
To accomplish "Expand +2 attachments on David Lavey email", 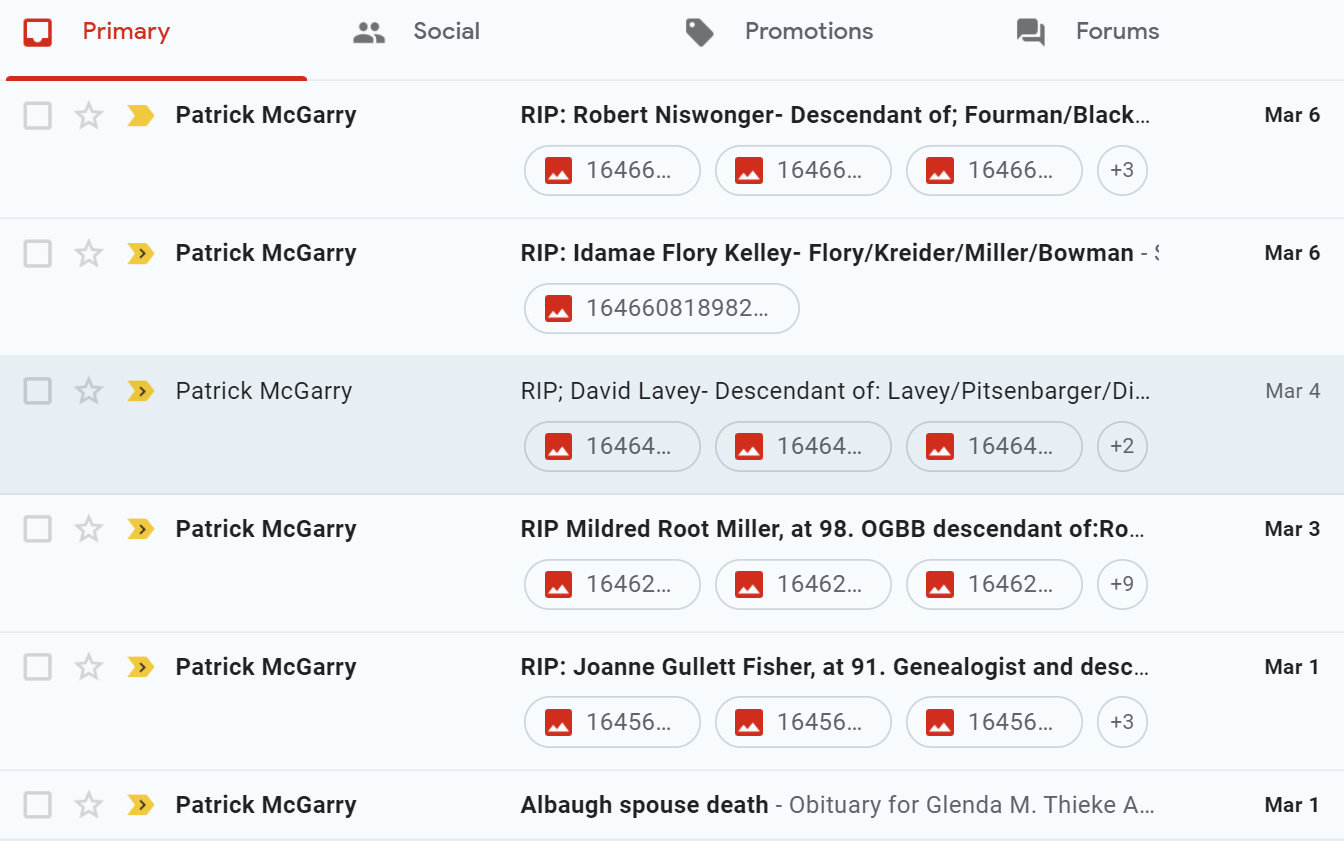I will pos(1121,447).
